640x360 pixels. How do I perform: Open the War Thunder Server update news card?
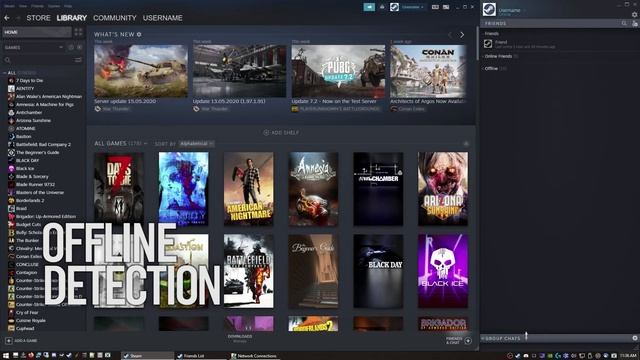pyautogui.click(x=141, y=71)
